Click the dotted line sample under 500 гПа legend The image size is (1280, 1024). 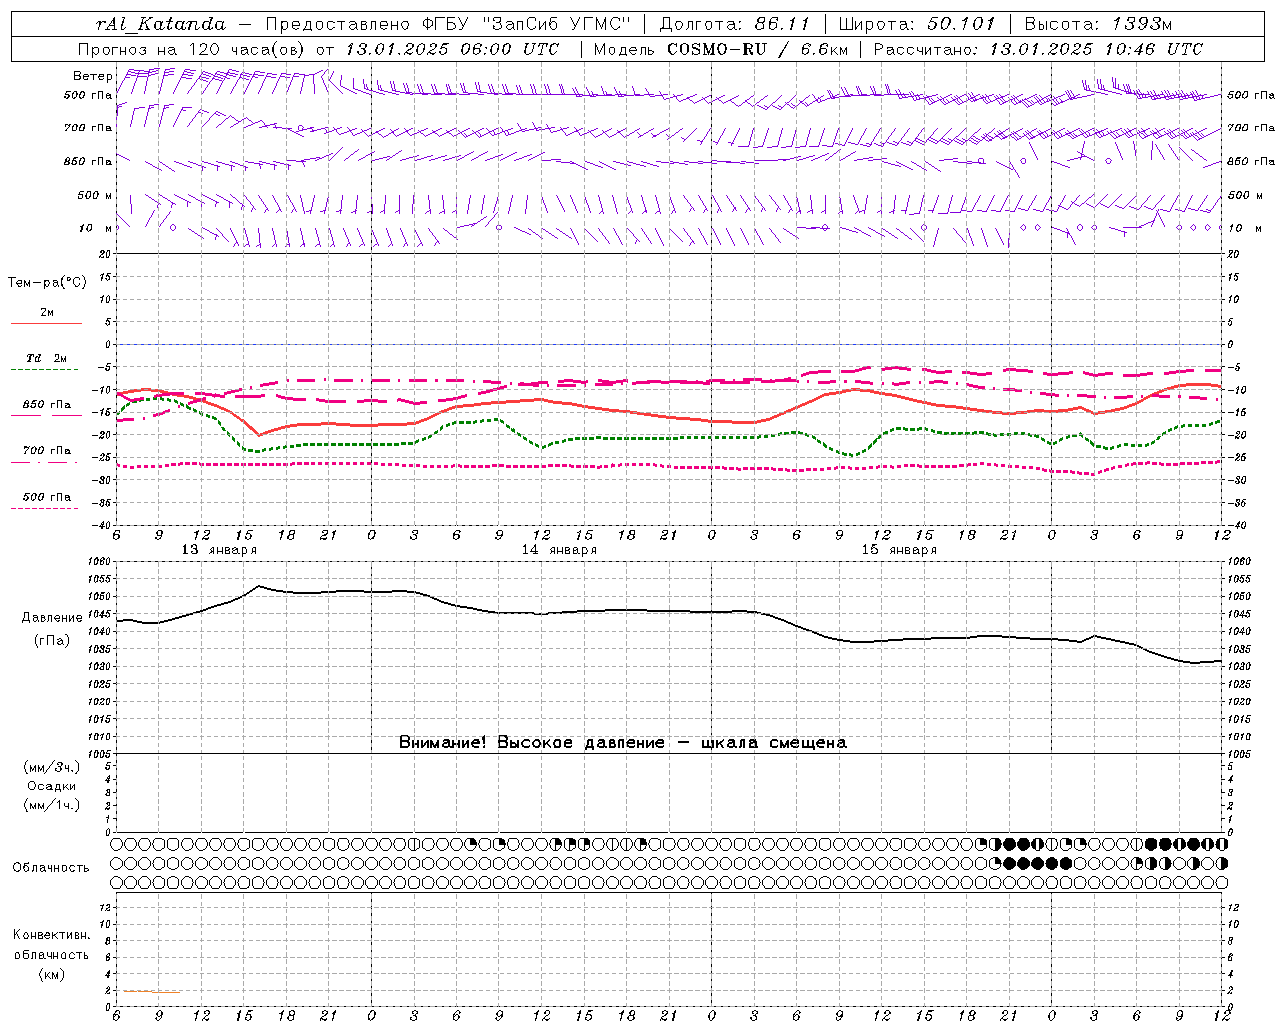pyautogui.click(x=45, y=508)
